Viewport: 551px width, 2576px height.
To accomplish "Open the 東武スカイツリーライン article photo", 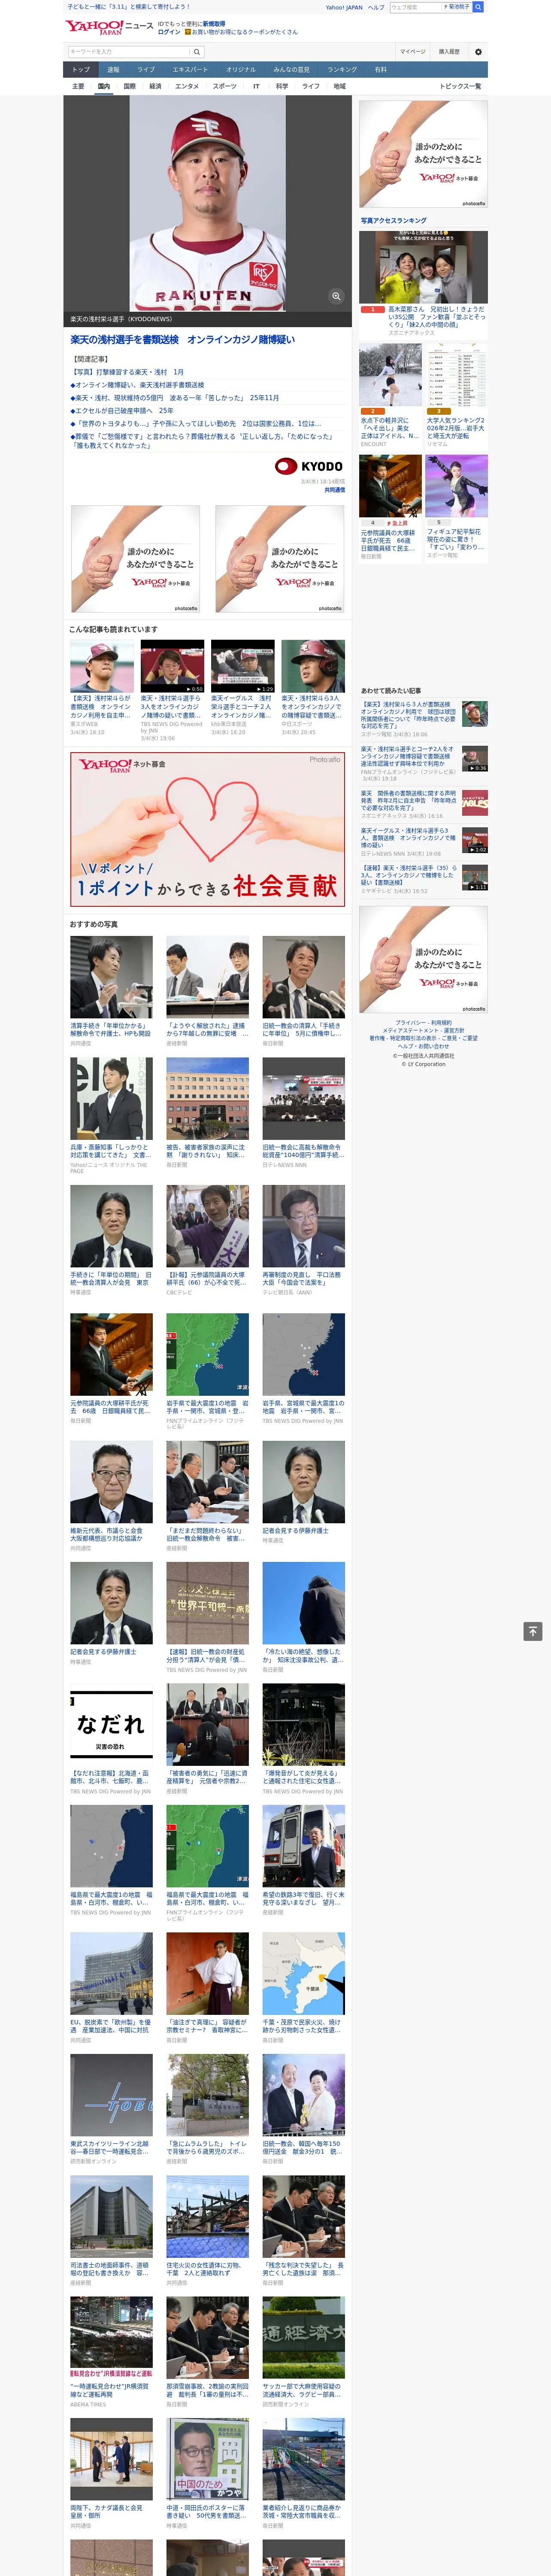I will coord(112,2095).
